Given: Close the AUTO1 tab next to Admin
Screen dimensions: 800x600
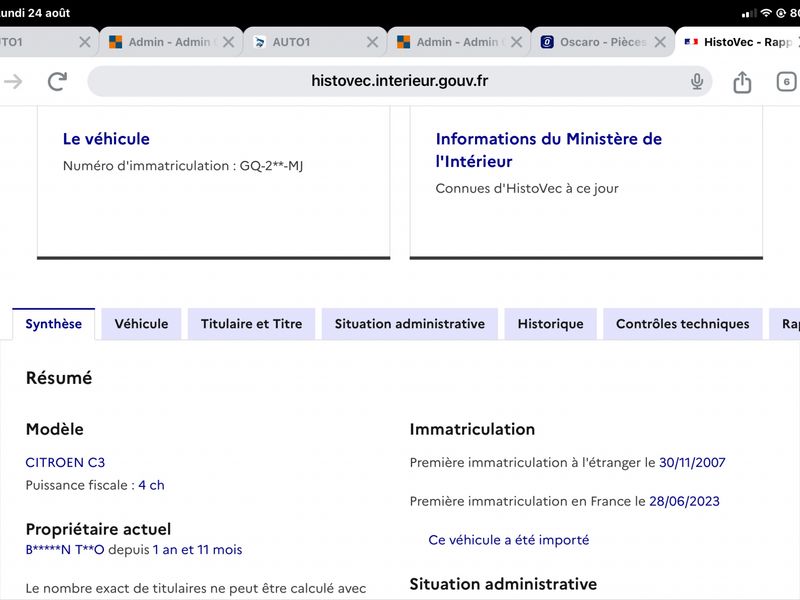Looking at the screenshot, I should 372,42.
